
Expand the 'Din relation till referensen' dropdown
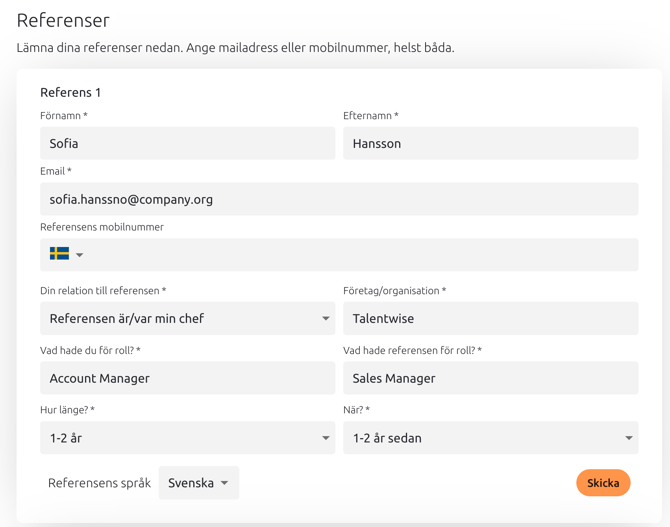188,318
